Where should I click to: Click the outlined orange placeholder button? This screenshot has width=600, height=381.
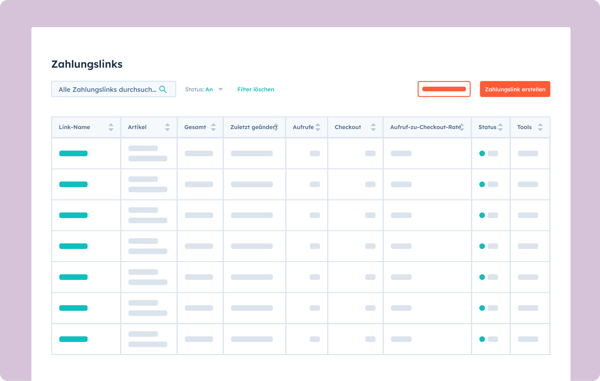[x=444, y=89]
